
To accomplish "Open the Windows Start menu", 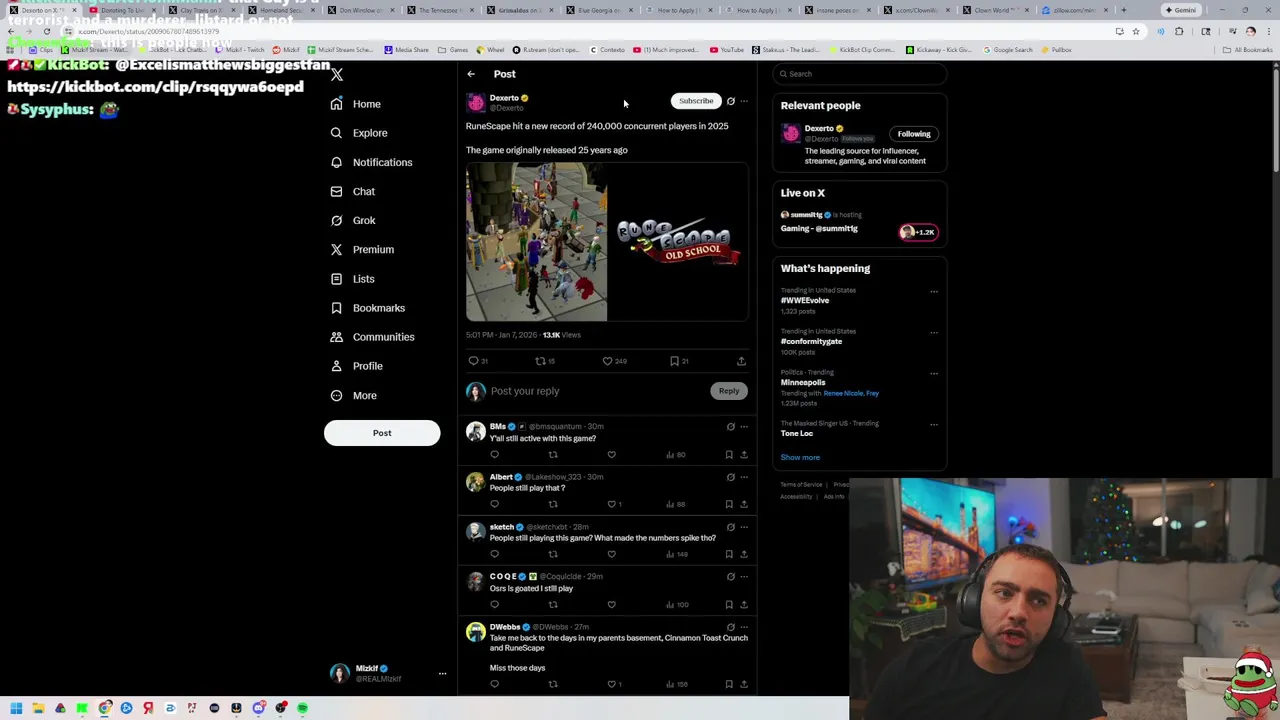I will pyautogui.click(x=16, y=708).
